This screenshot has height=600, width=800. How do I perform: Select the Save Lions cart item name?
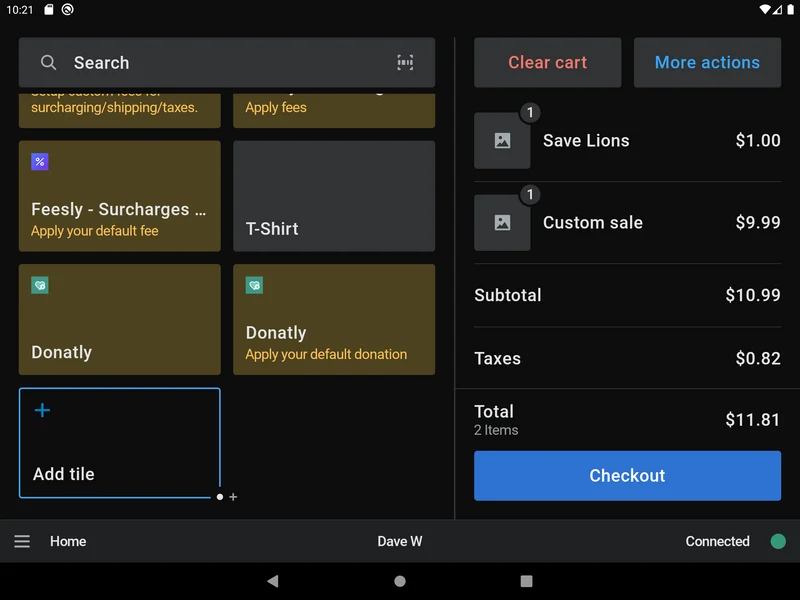click(x=586, y=141)
